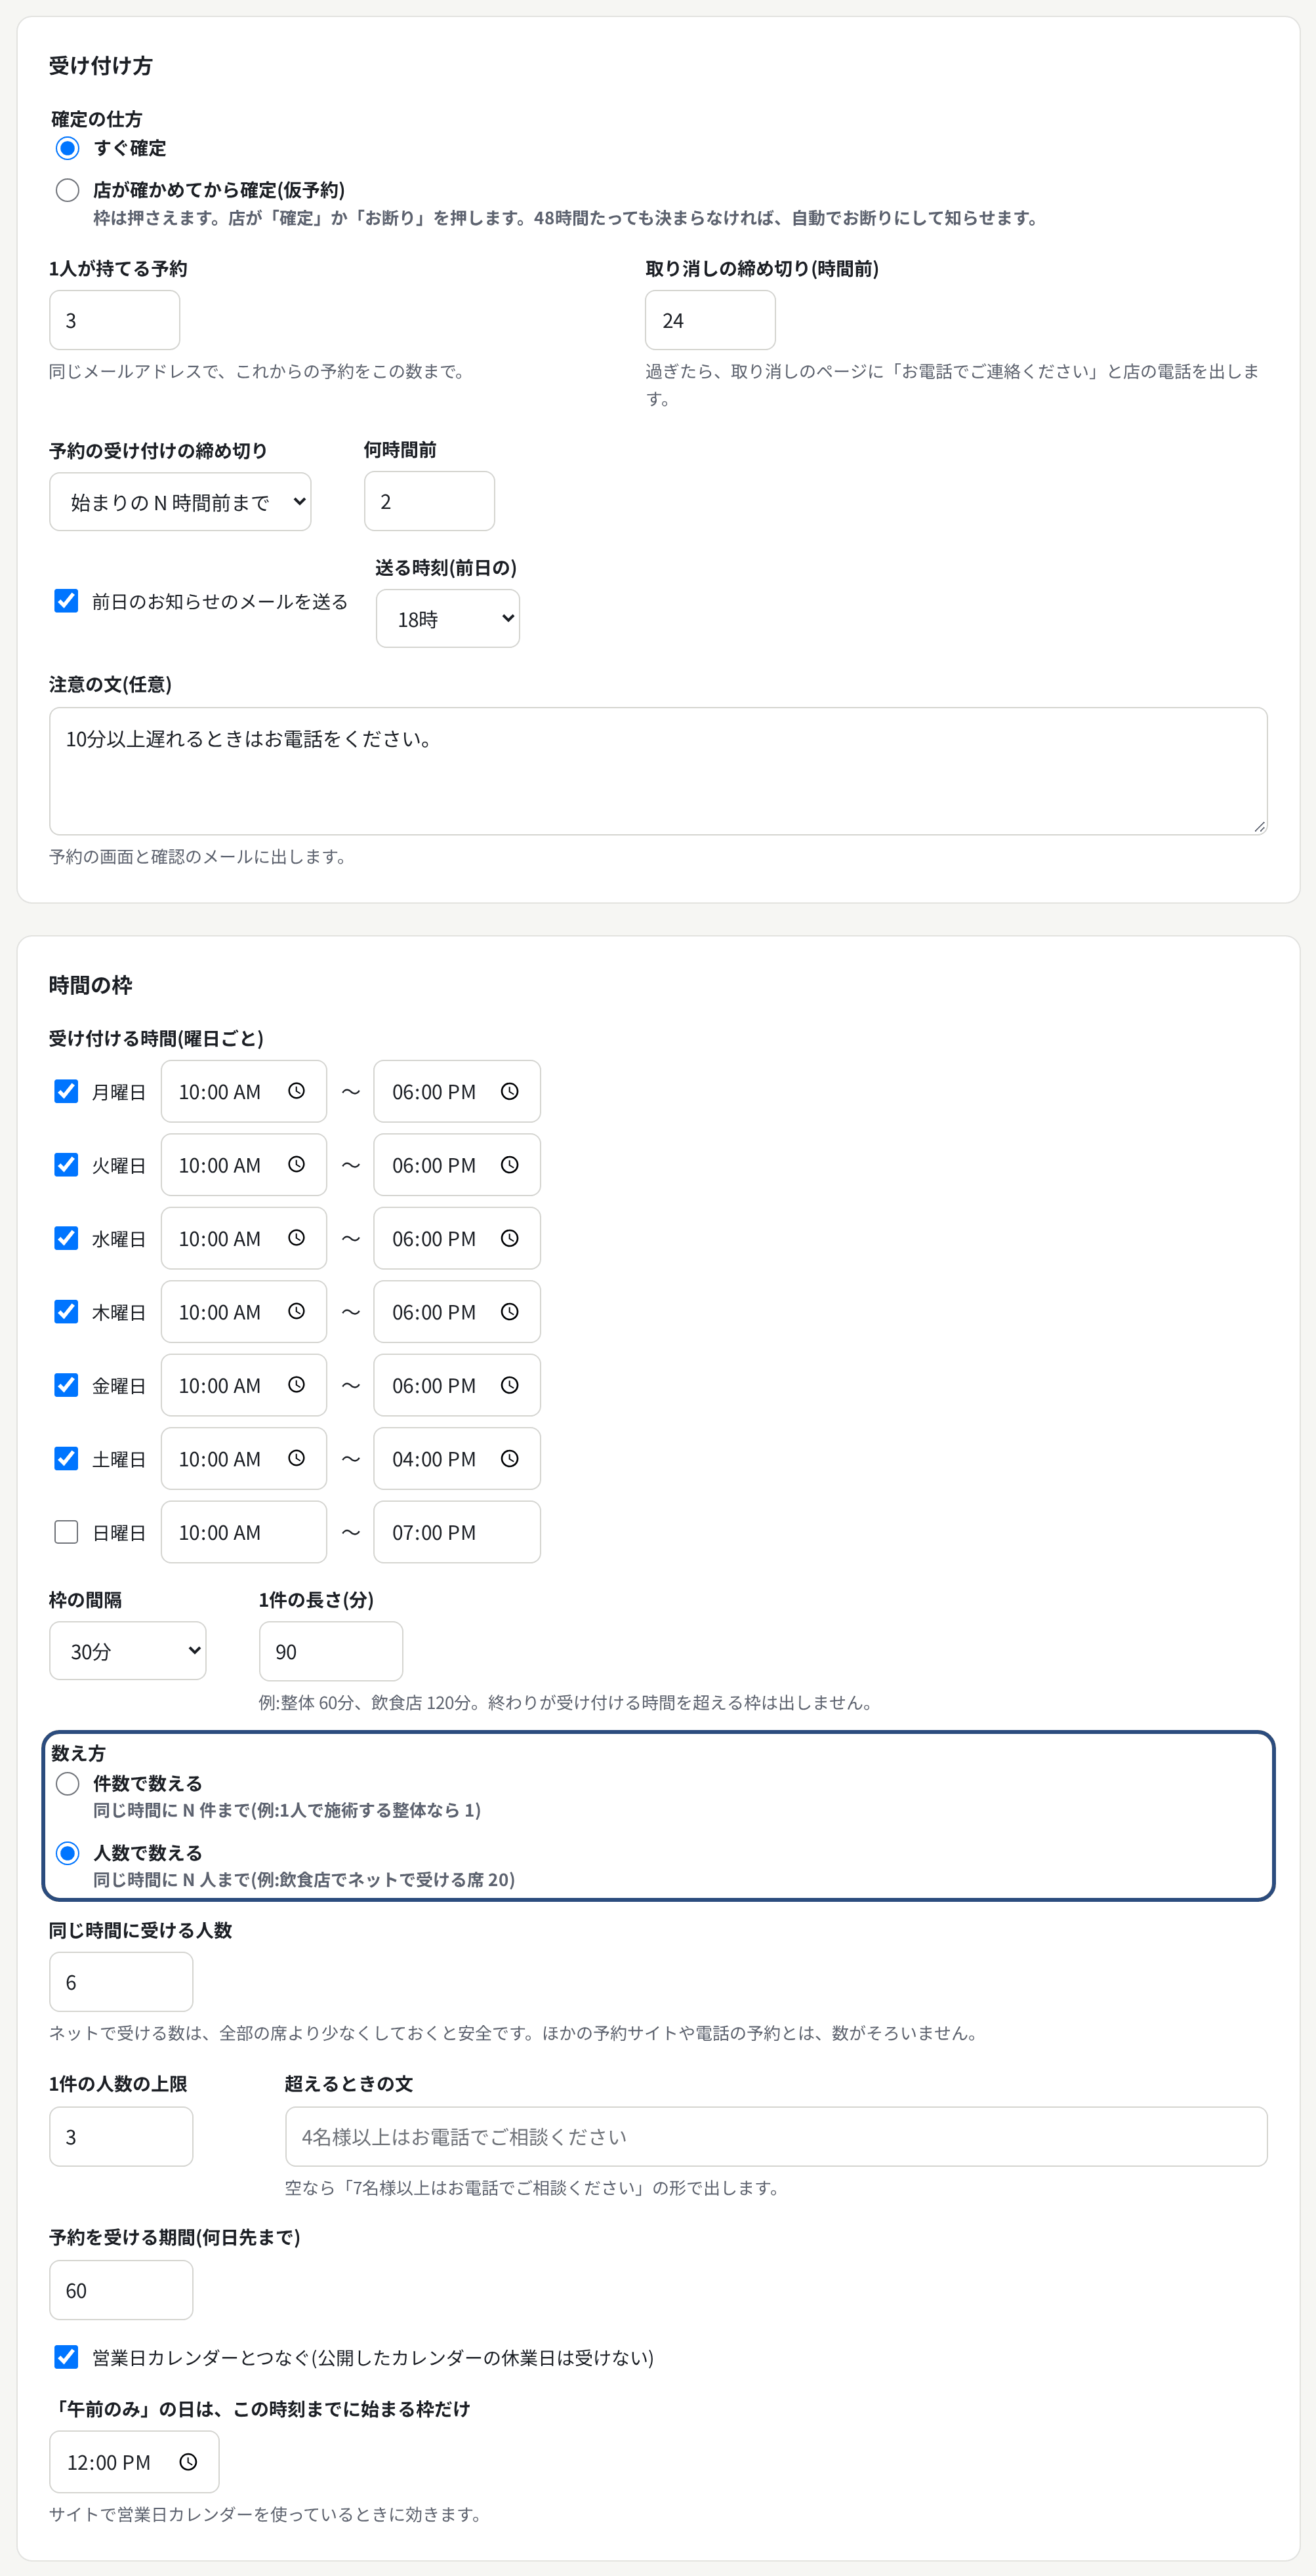1316x2576 pixels.
Task: Click the Sunday 07:00 PM end time field
Action: tap(457, 1532)
